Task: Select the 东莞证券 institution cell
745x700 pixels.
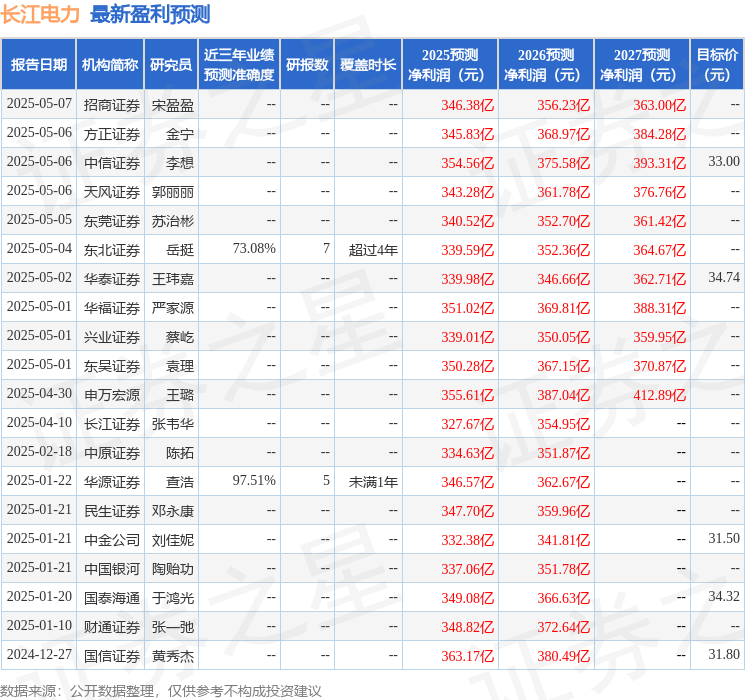Action: click(x=112, y=221)
